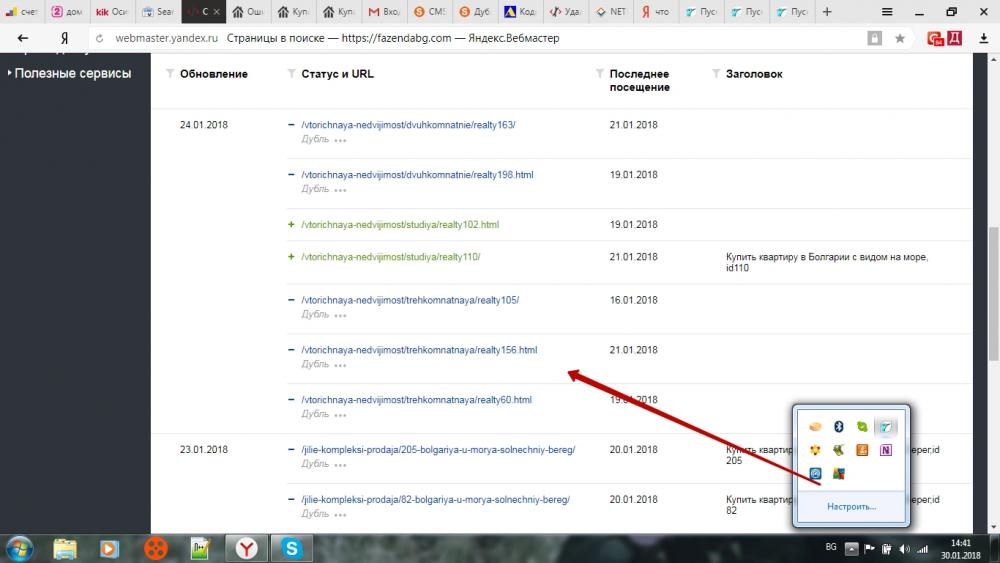Filter the Обновление column

(170, 74)
